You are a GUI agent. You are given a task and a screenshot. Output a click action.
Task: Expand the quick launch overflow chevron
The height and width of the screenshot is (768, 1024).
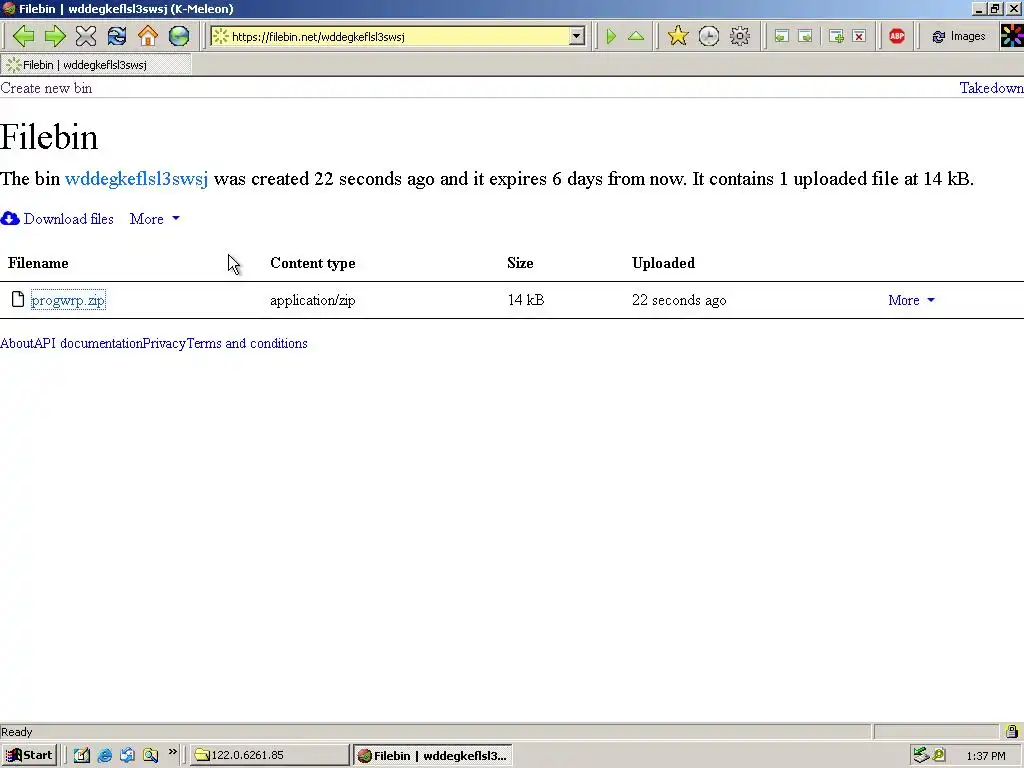pos(172,752)
